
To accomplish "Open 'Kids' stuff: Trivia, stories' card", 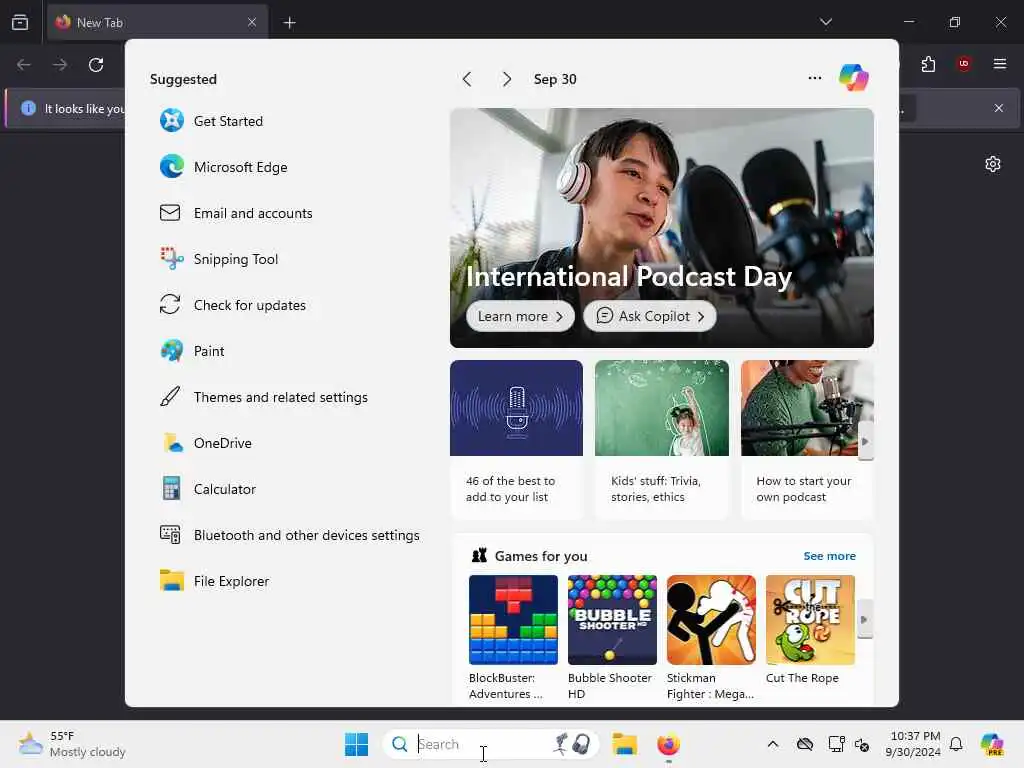I will 662,439.
